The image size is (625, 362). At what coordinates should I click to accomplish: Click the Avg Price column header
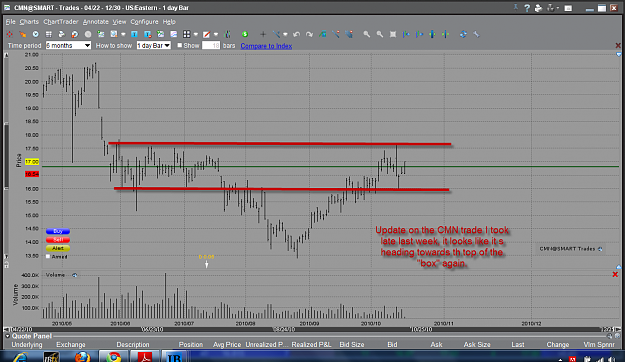227,344
